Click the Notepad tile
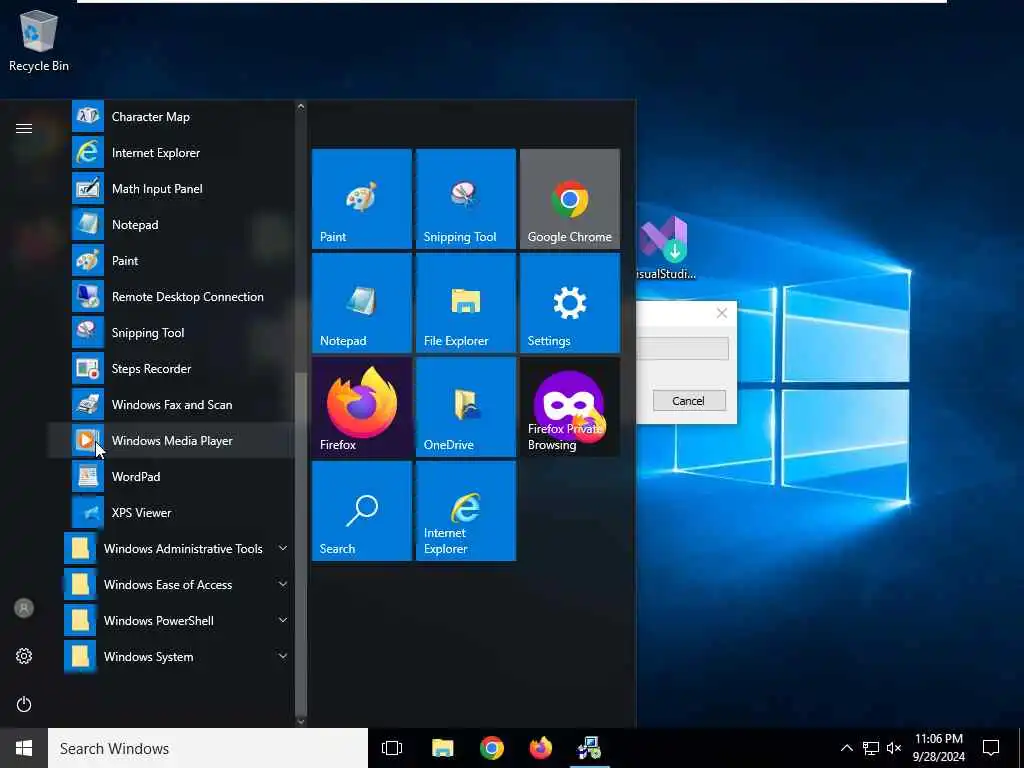Screen dimensions: 1024x768 [362, 302]
